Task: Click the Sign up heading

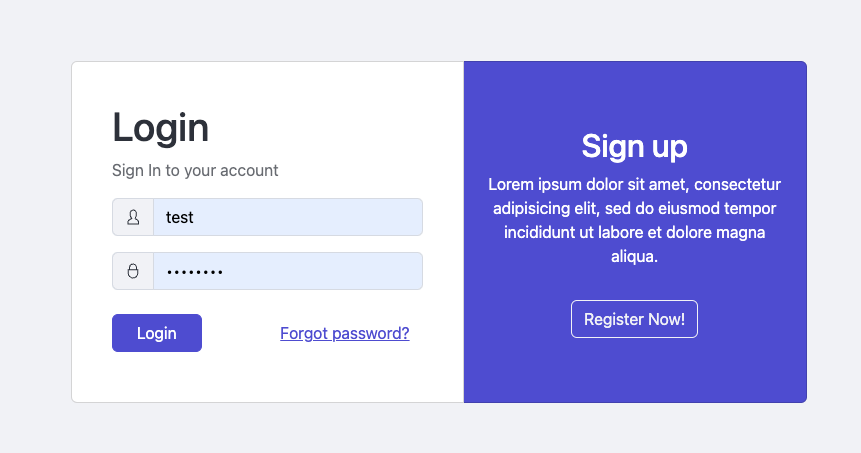Action: [x=634, y=147]
